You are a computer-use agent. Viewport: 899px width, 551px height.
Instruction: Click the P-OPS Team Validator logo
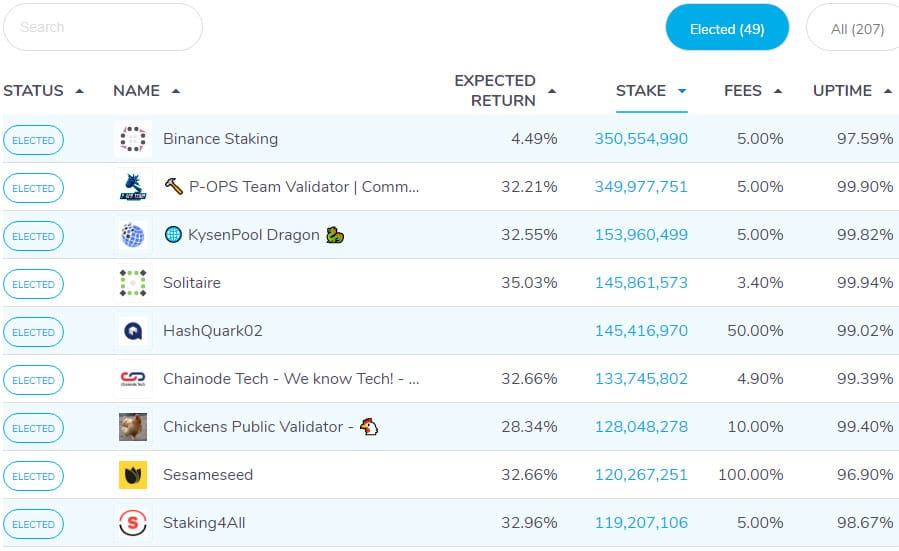(x=133, y=187)
